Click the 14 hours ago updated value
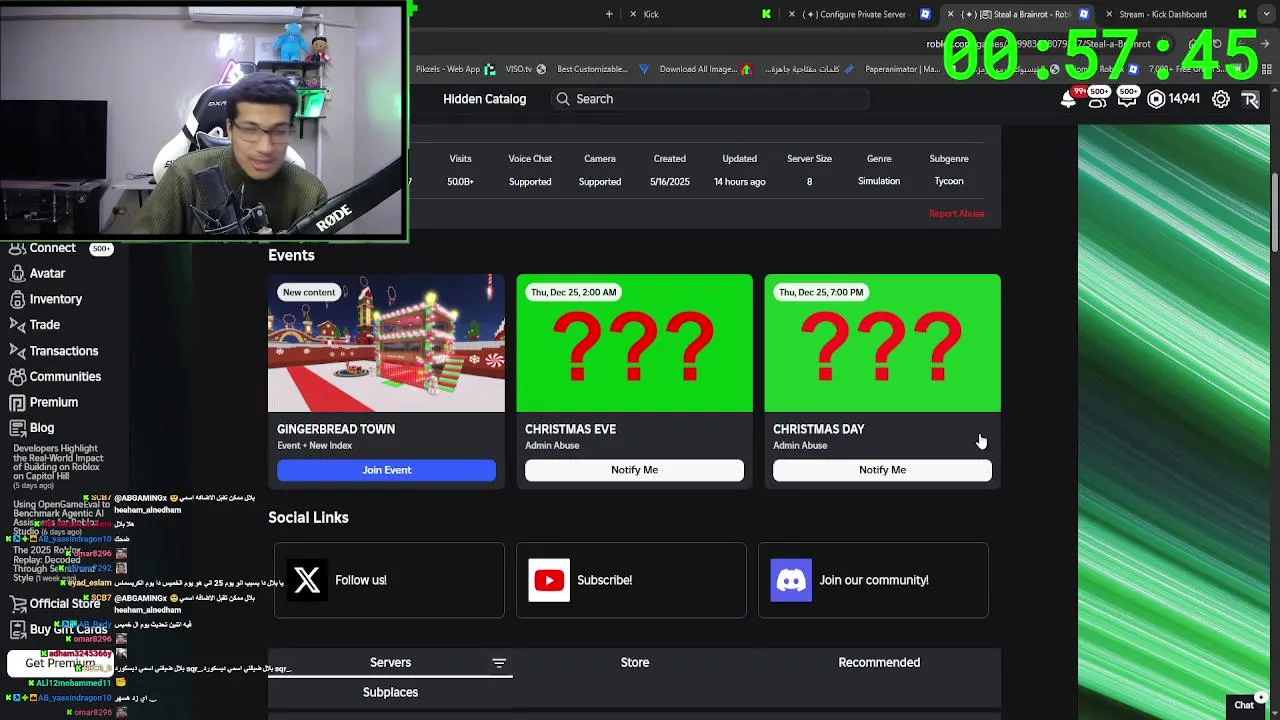 tap(739, 182)
